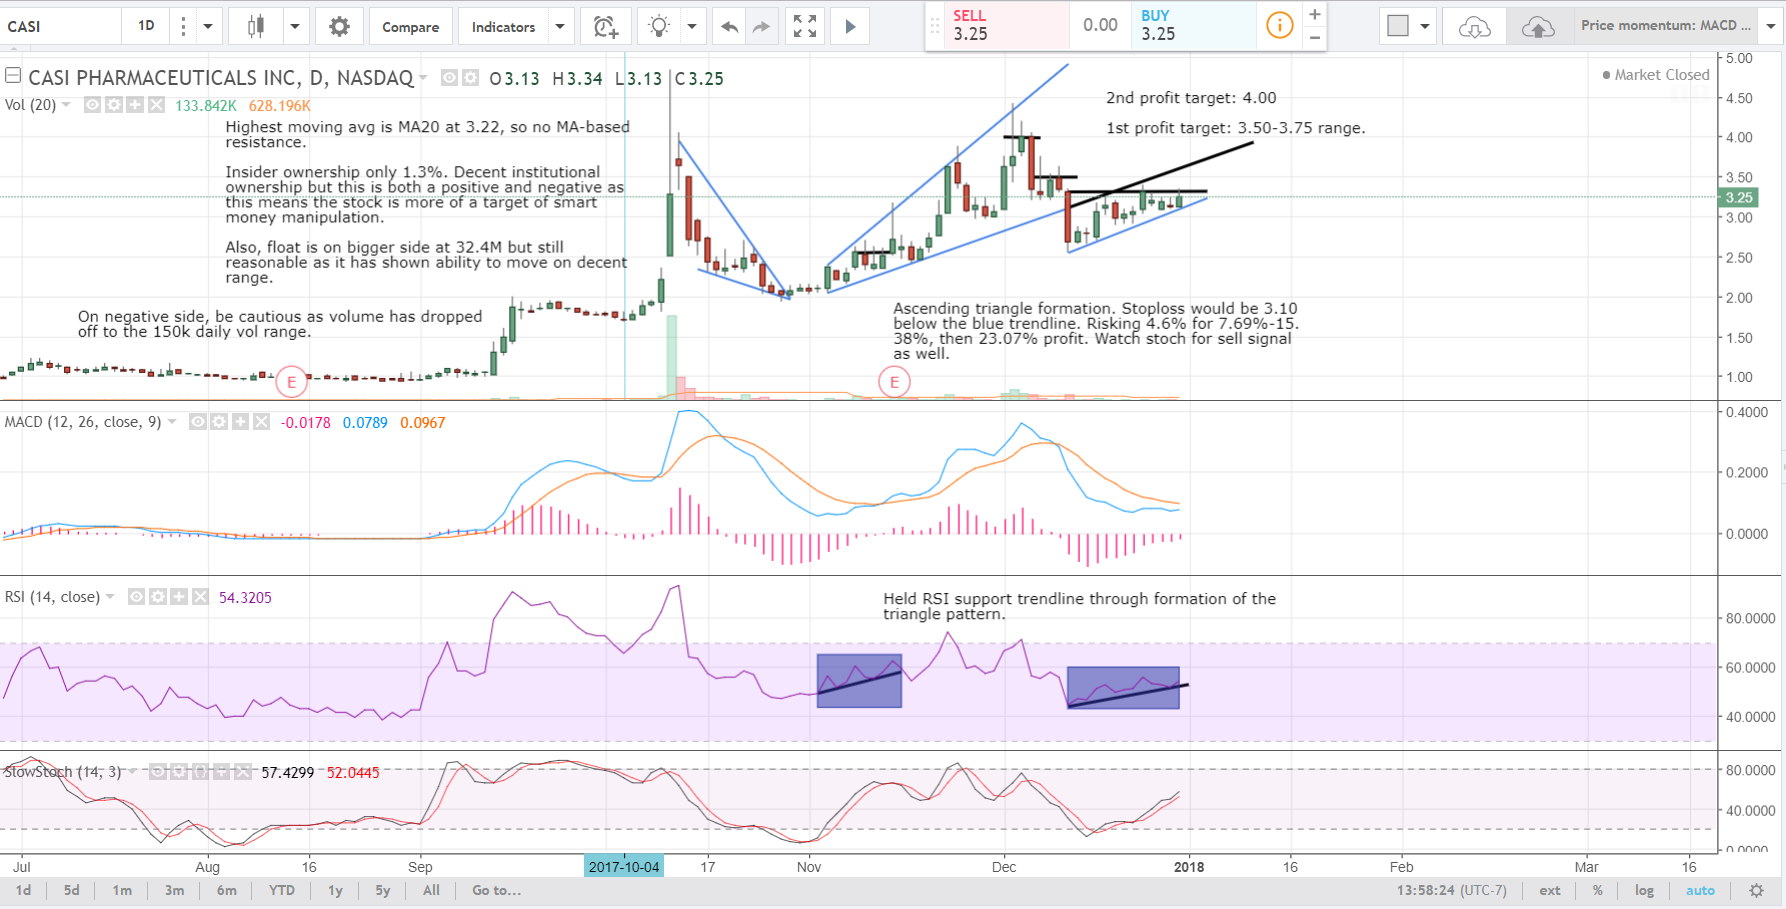This screenshot has height=909, width=1786.
Task: Switch to the YTD time range
Action: tap(281, 890)
